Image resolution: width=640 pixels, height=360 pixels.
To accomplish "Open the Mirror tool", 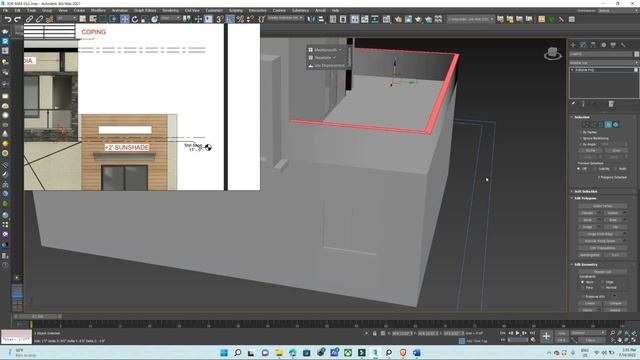I will tap(311, 19).
